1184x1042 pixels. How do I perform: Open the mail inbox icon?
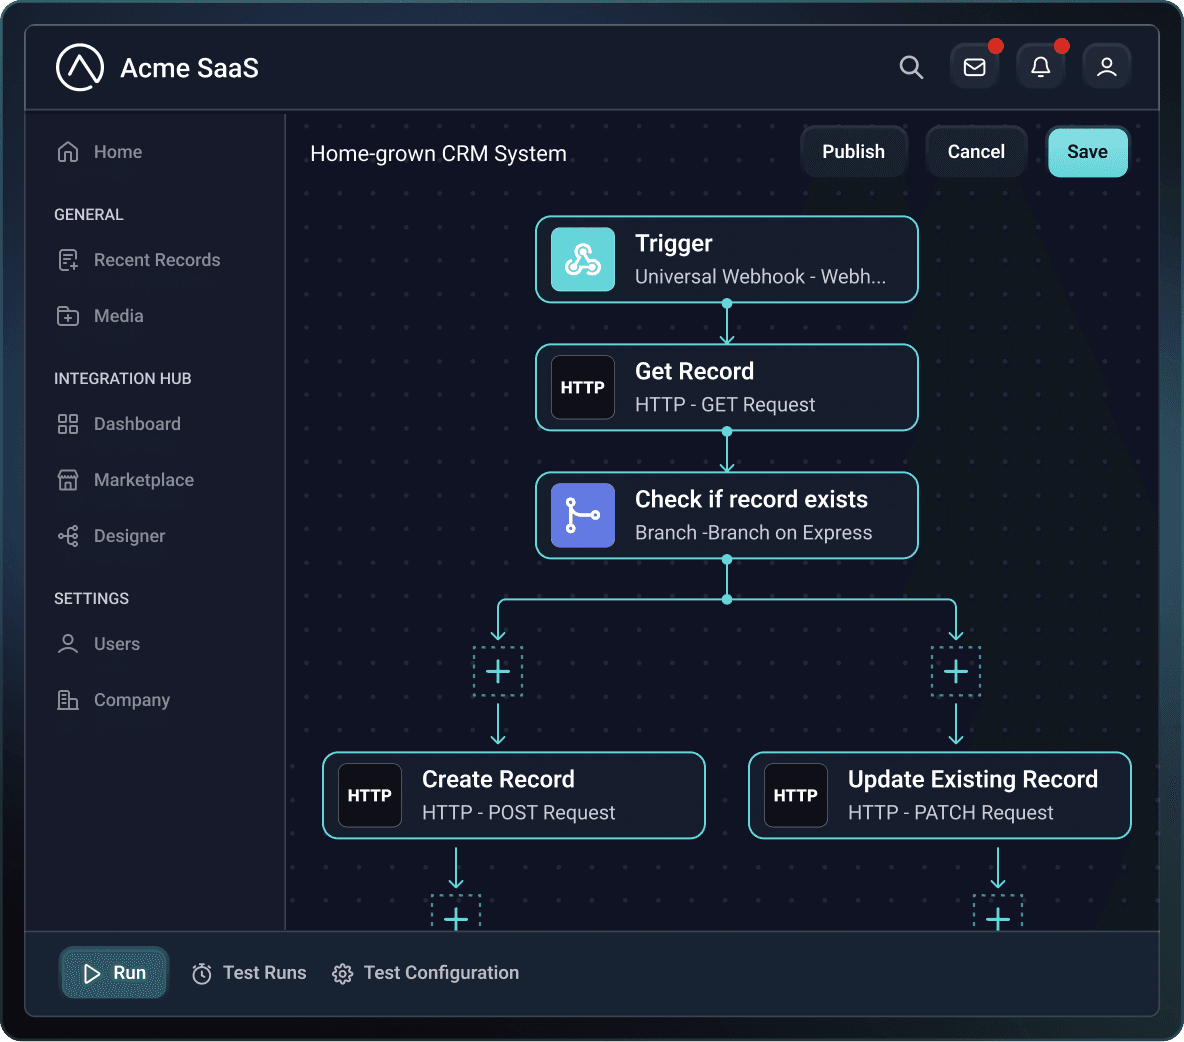coord(974,67)
